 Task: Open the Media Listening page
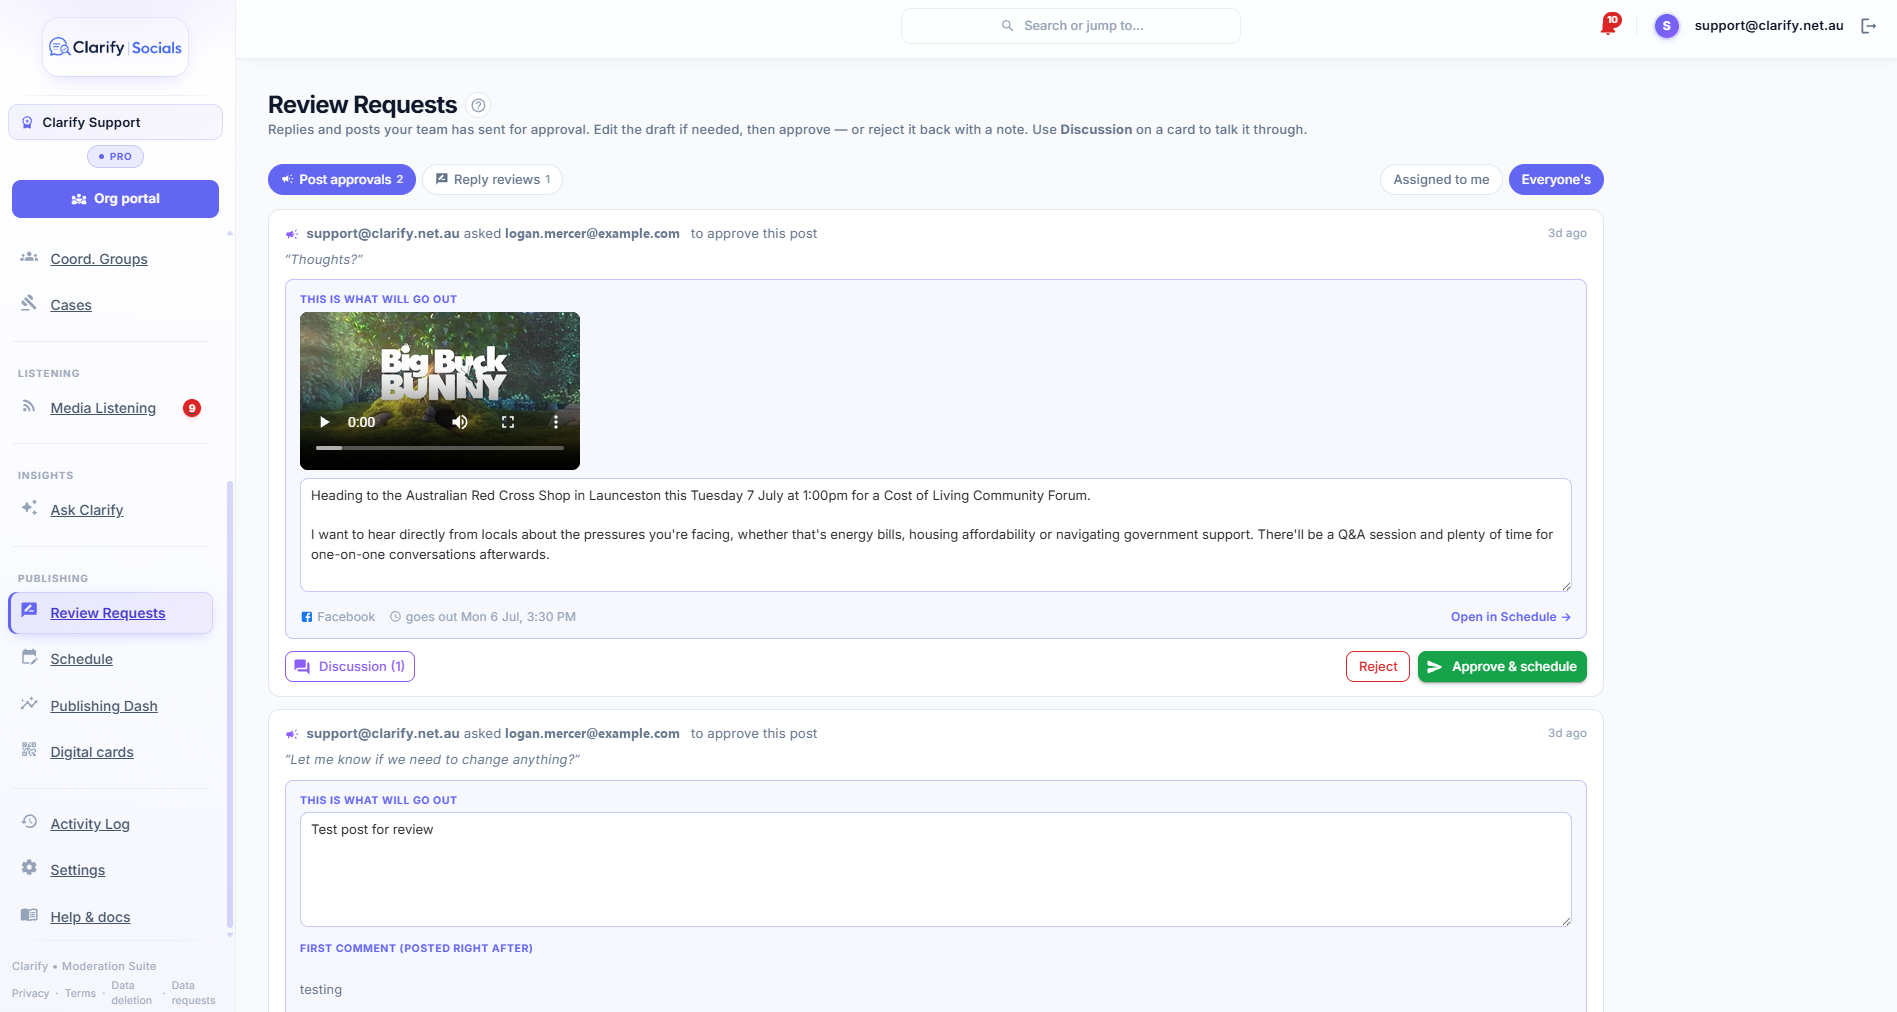pos(103,408)
